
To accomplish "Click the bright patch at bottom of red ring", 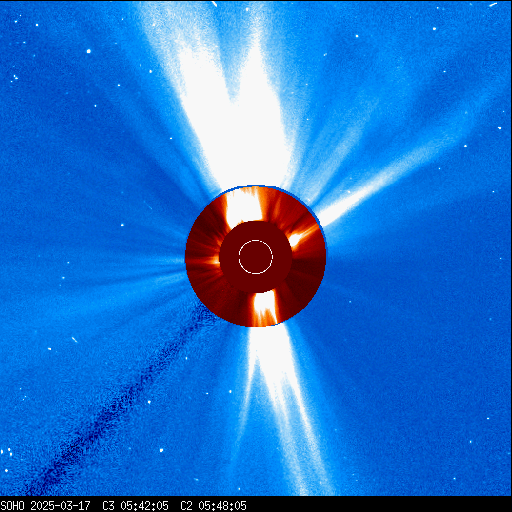I will click(x=264, y=308).
